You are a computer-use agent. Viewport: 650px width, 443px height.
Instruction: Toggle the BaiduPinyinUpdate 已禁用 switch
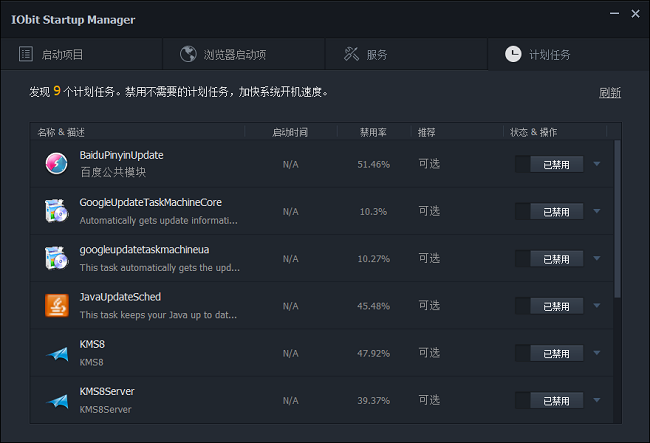549,164
